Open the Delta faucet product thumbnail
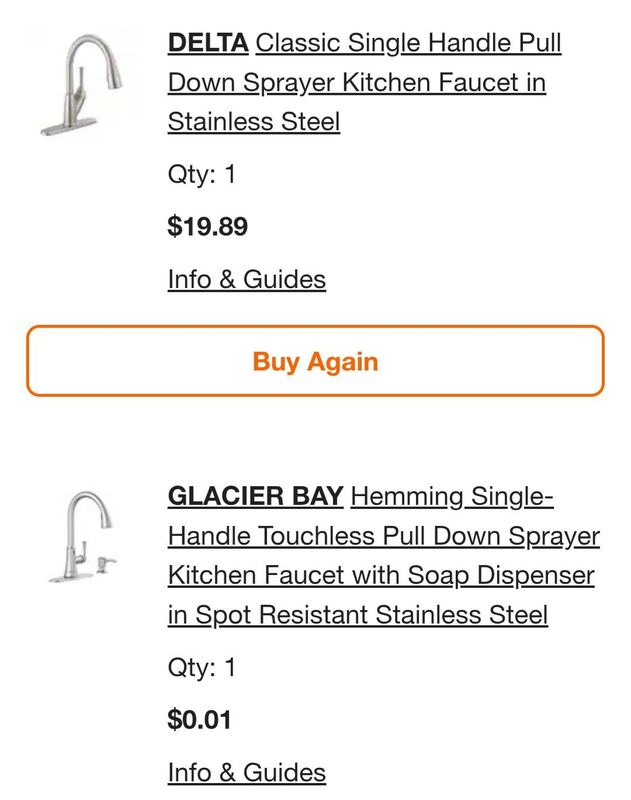The width and height of the screenshot is (631, 800). 82,85
